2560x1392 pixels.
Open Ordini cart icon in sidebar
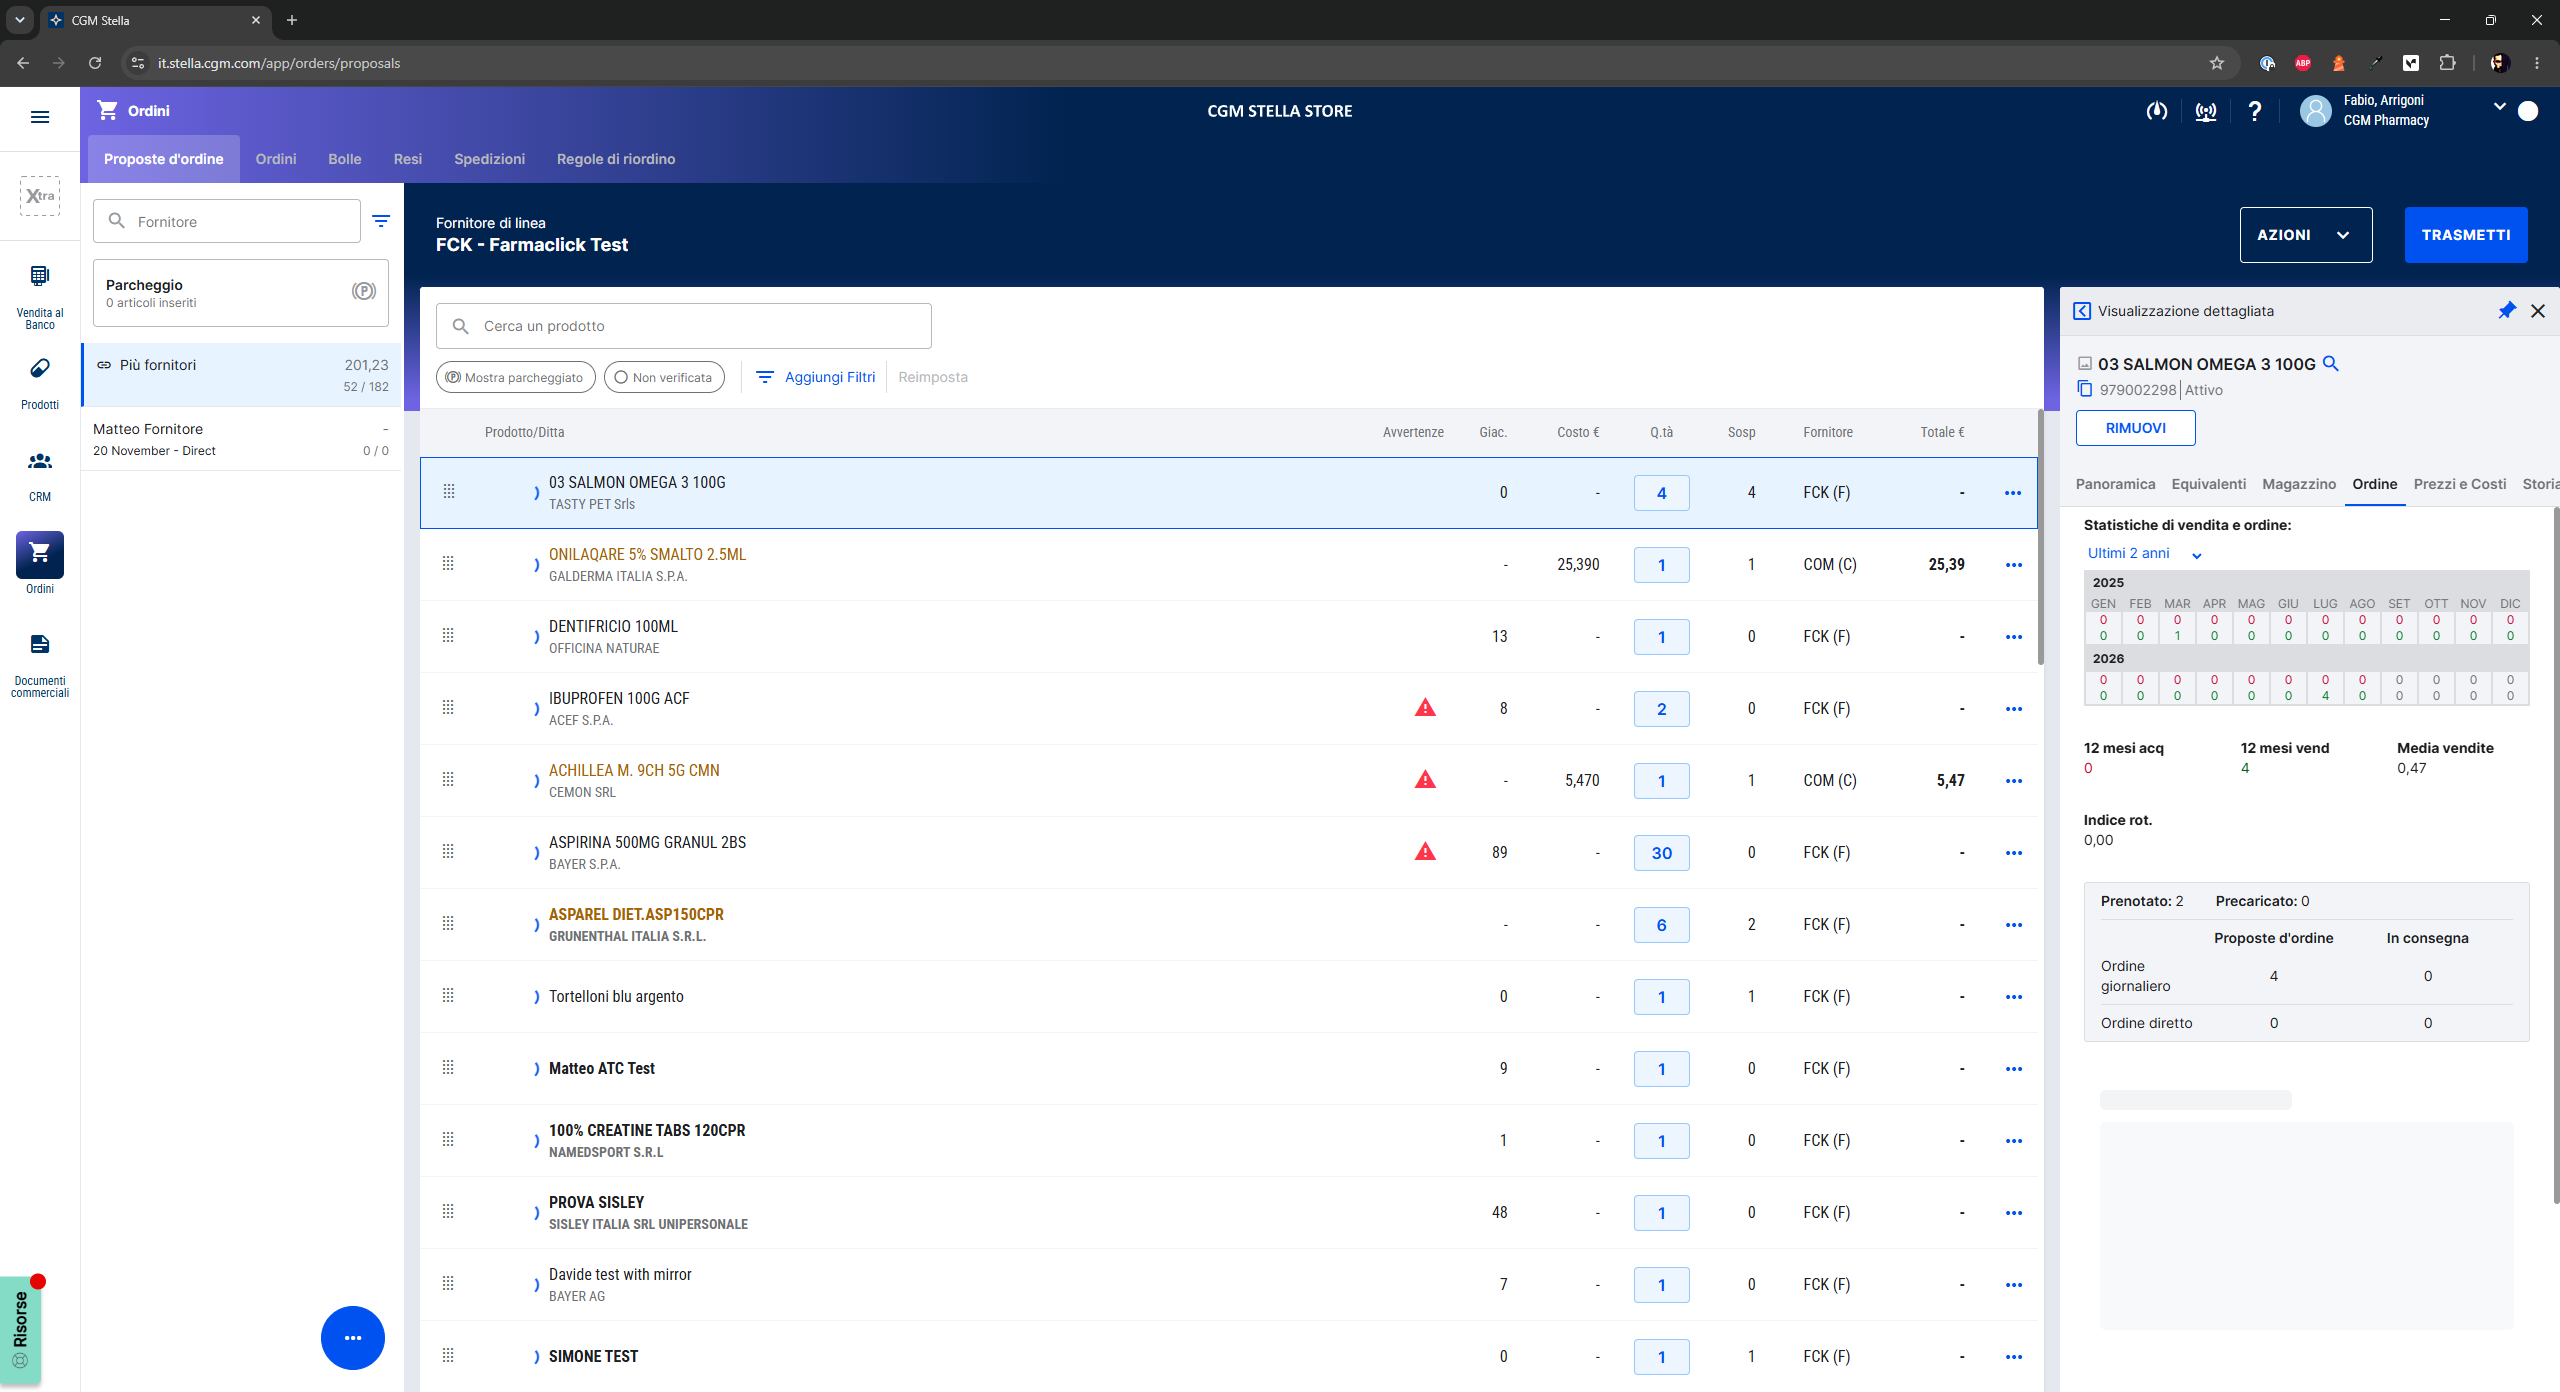(40, 555)
